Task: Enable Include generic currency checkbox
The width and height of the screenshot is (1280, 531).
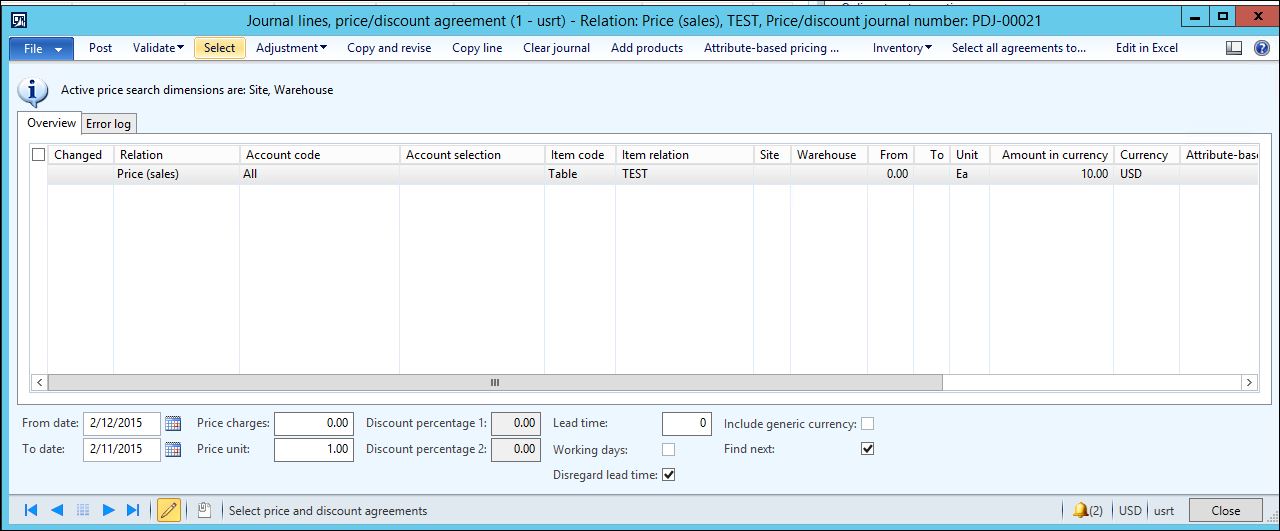Action: [x=867, y=424]
